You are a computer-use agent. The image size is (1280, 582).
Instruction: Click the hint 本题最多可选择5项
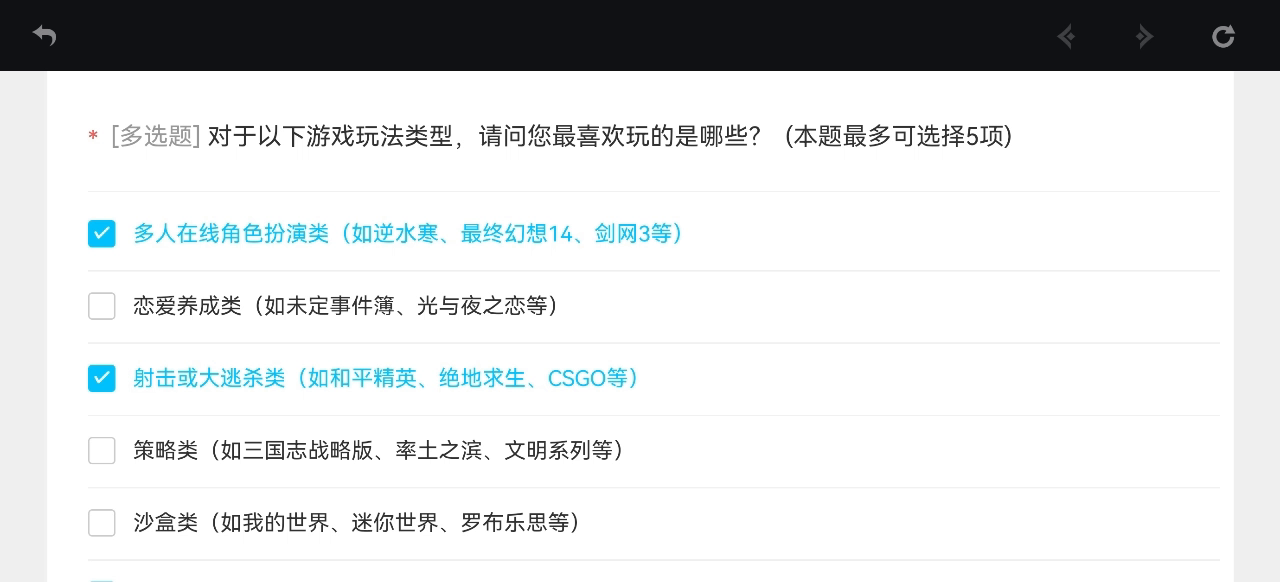898,136
